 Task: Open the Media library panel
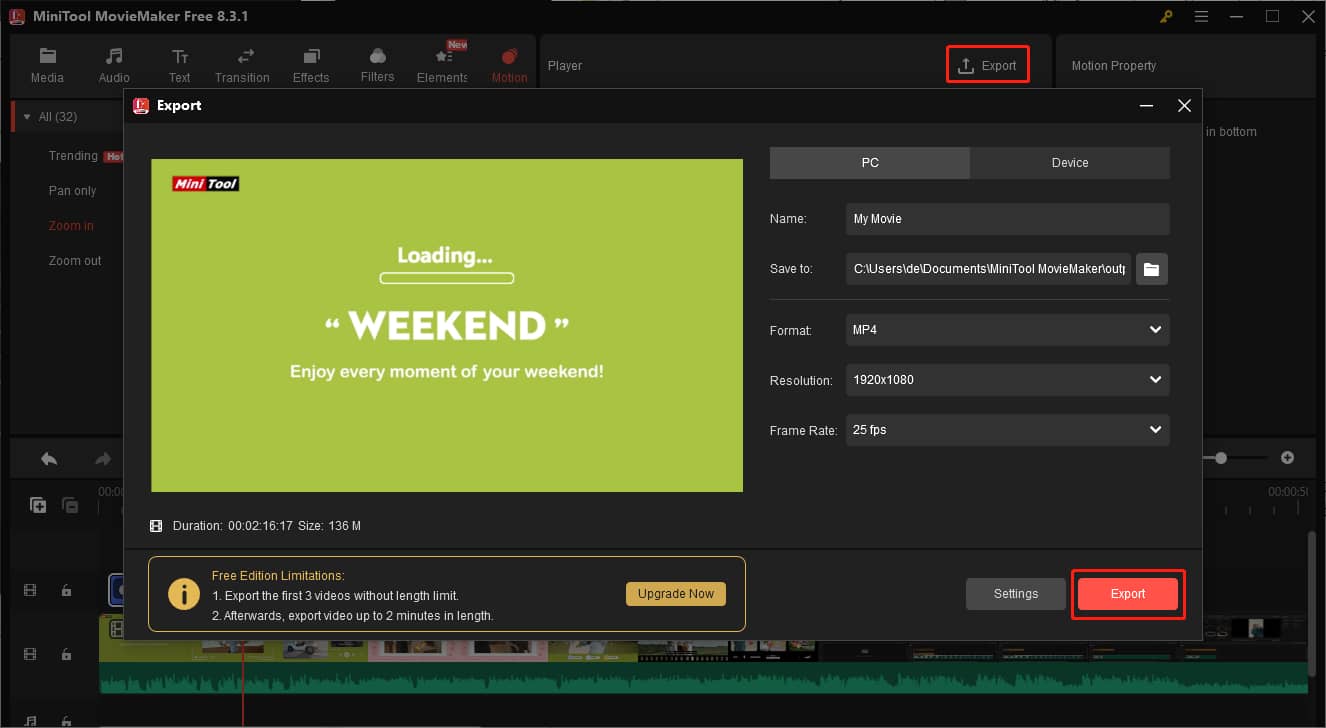pyautogui.click(x=47, y=63)
